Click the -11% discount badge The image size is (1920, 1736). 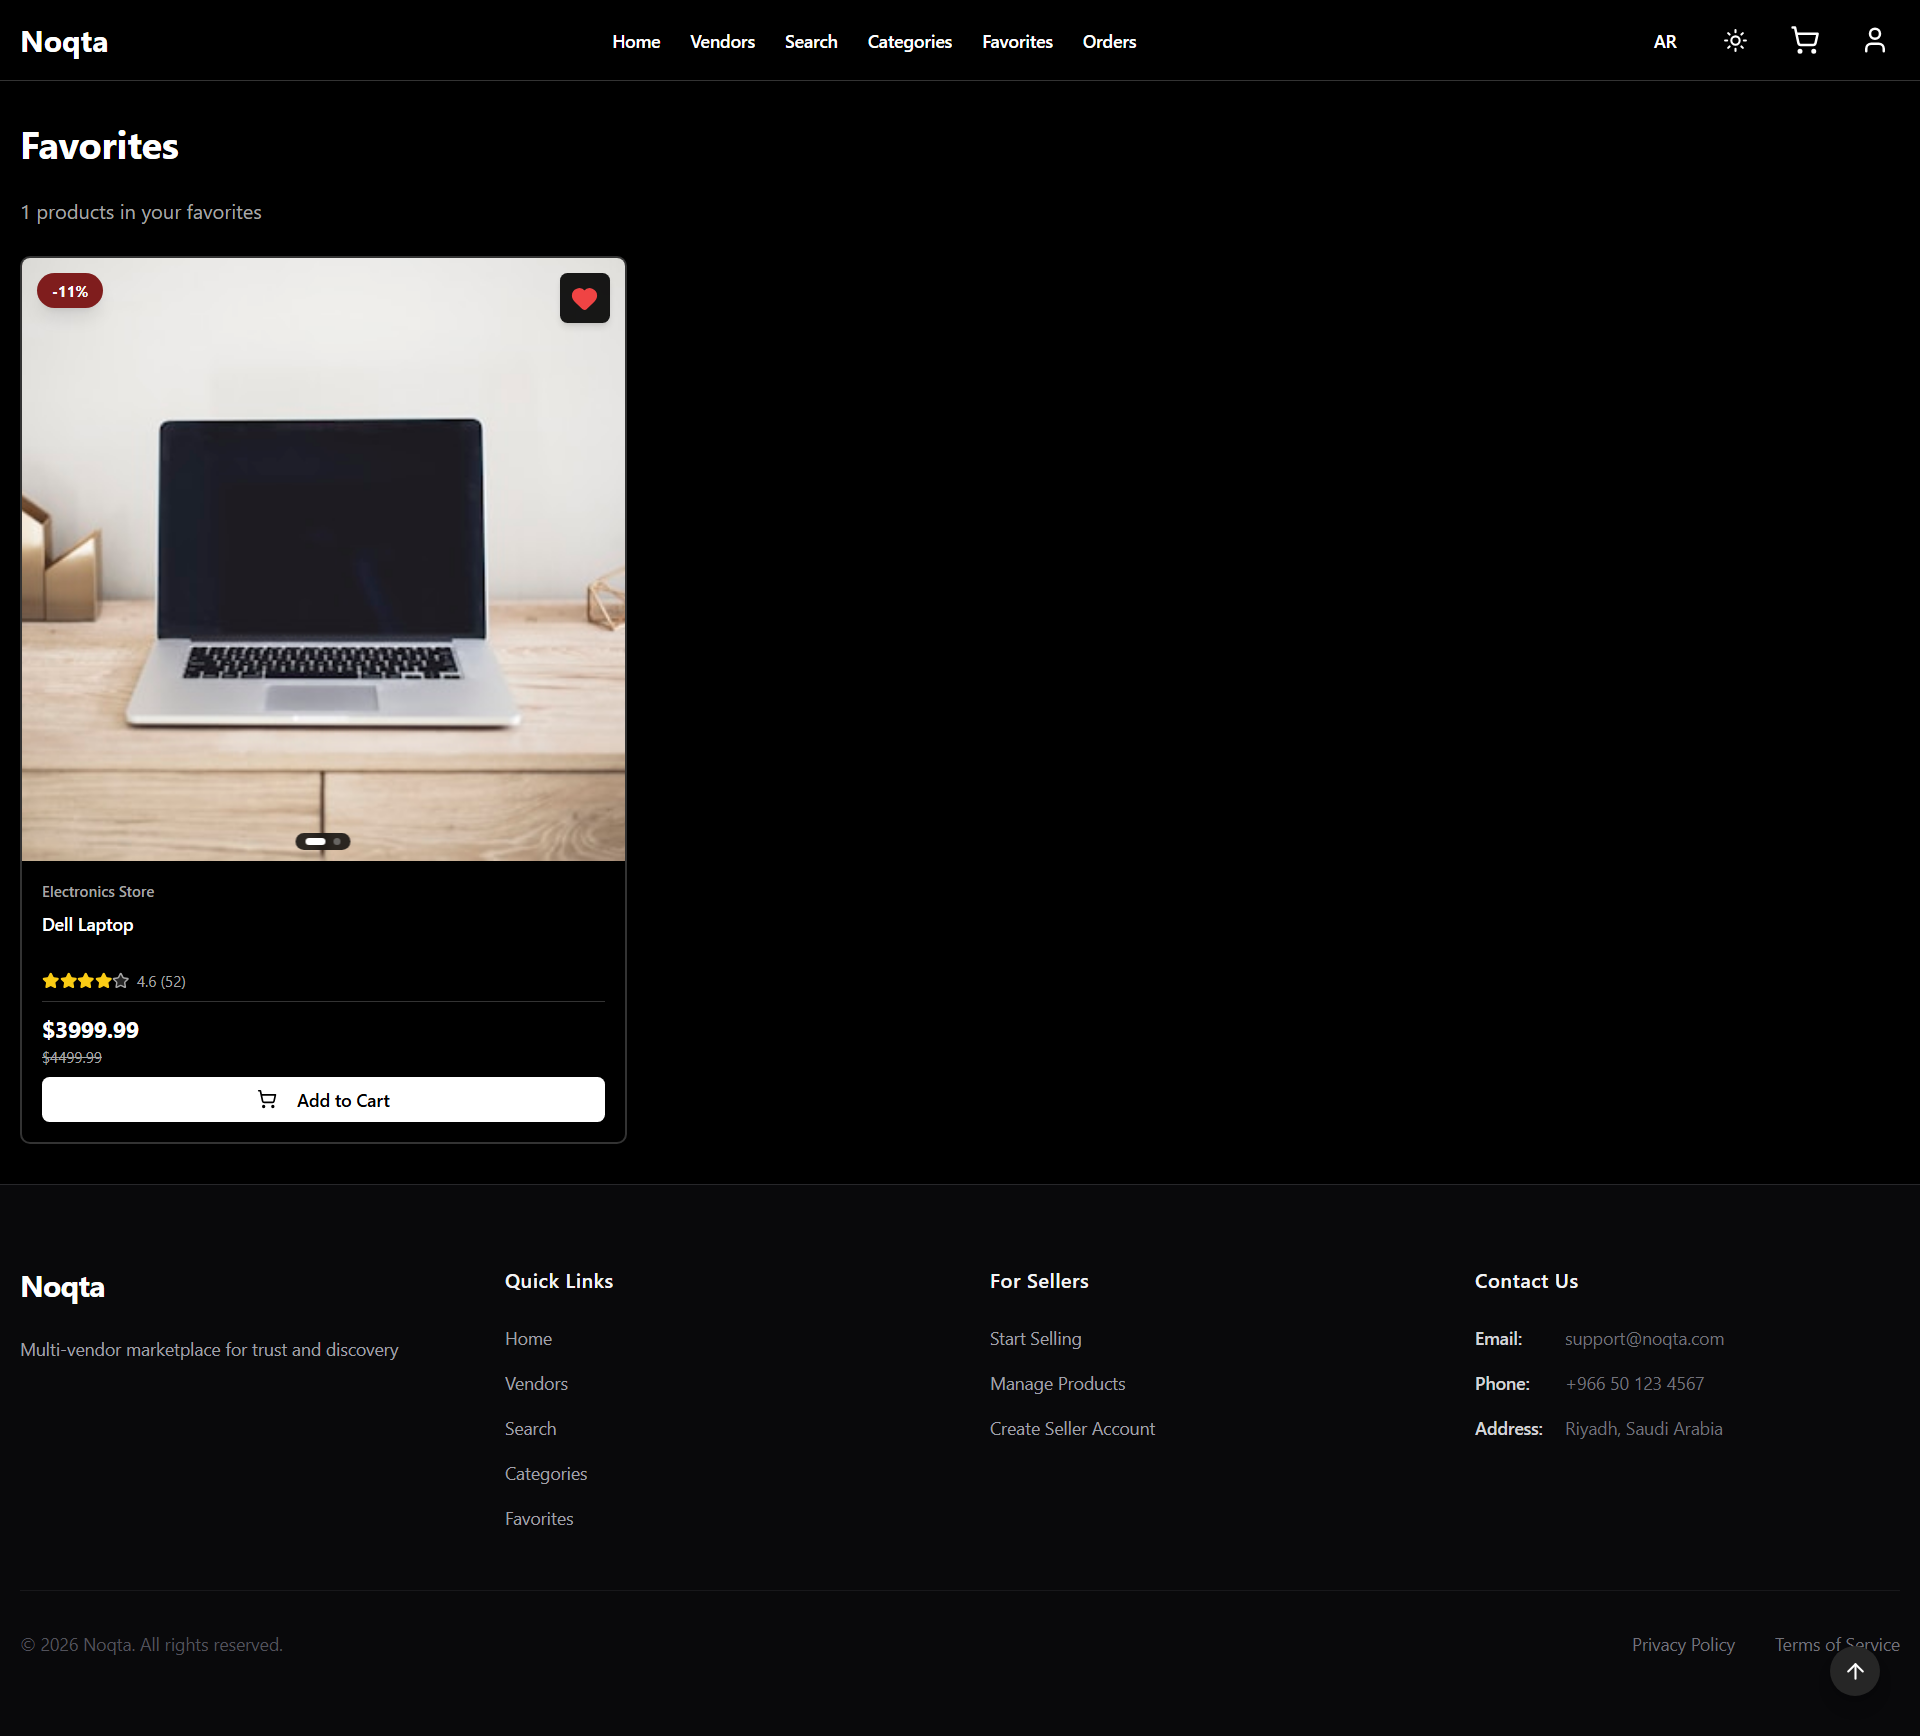[x=70, y=291]
